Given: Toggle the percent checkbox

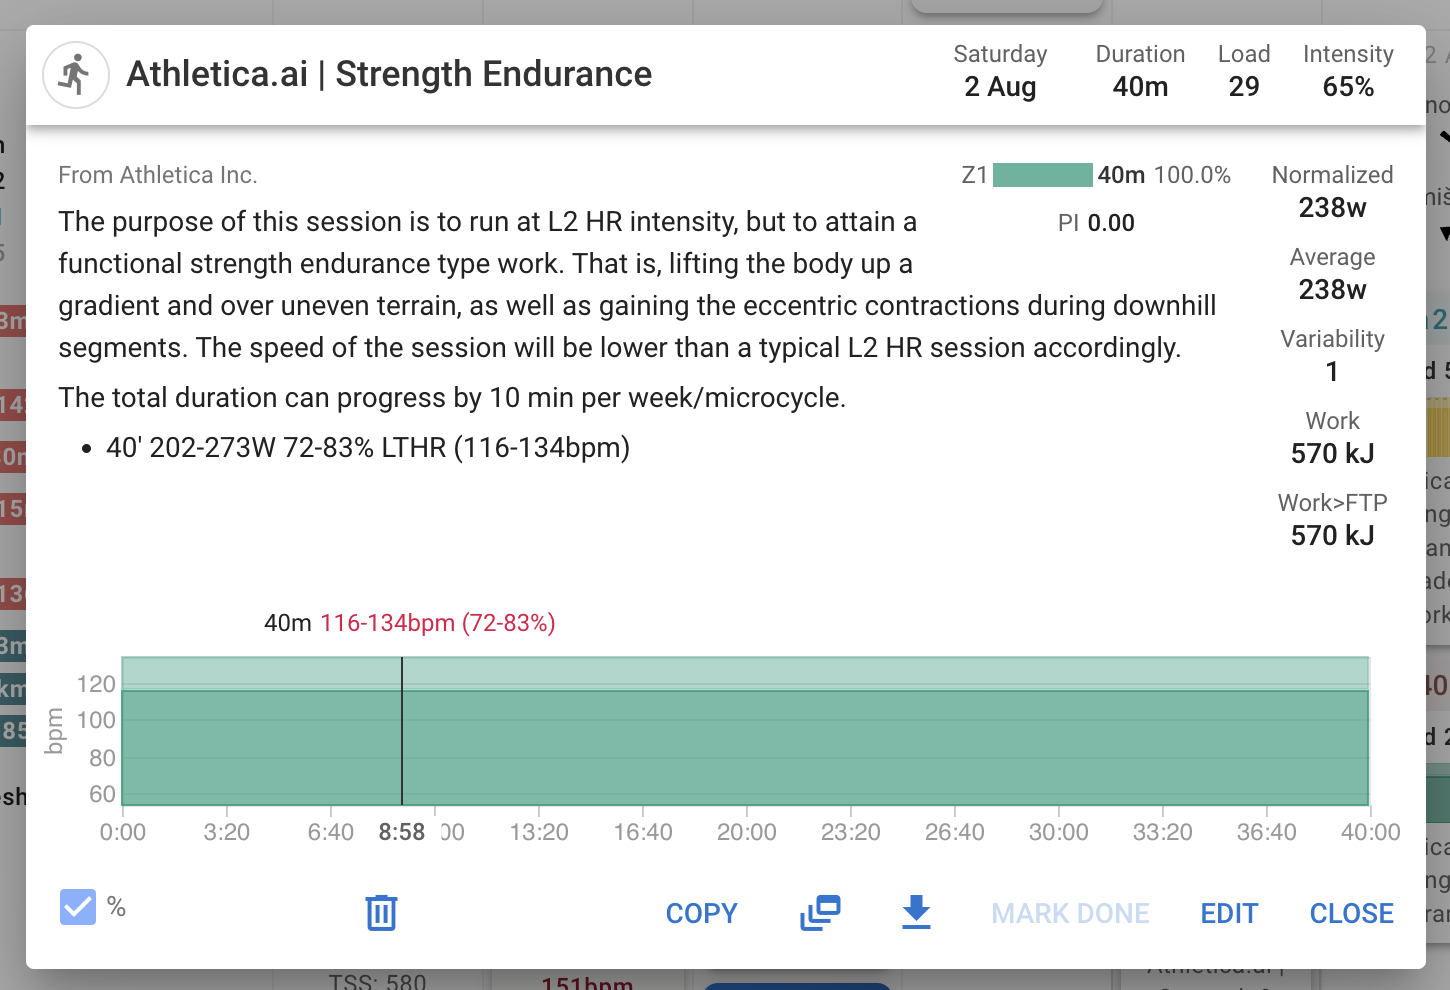Looking at the screenshot, I should coord(78,907).
